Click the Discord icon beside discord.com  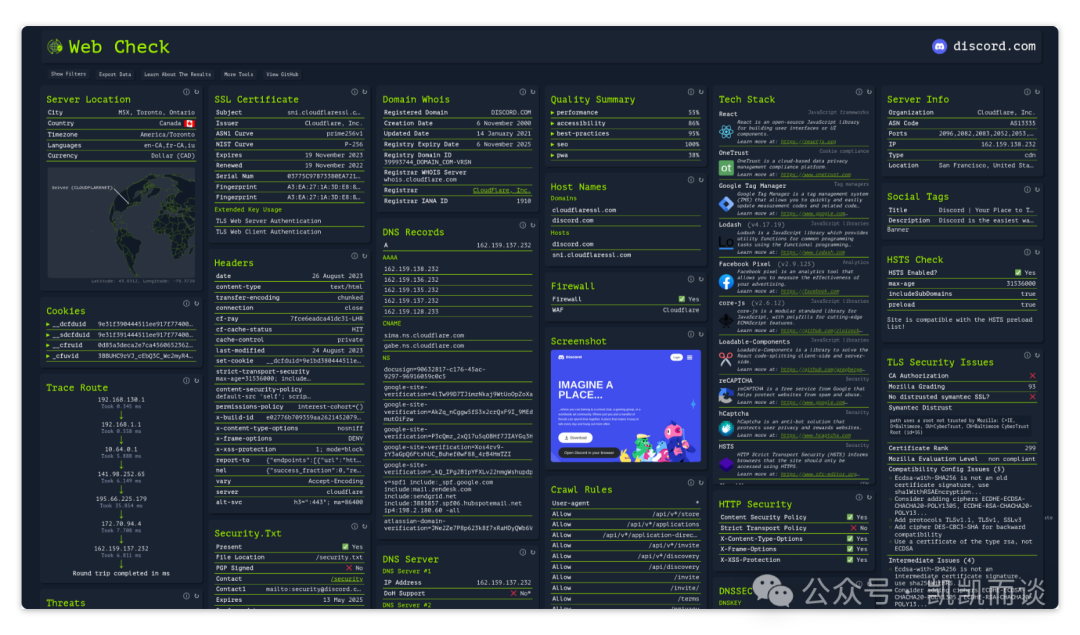click(939, 46)
